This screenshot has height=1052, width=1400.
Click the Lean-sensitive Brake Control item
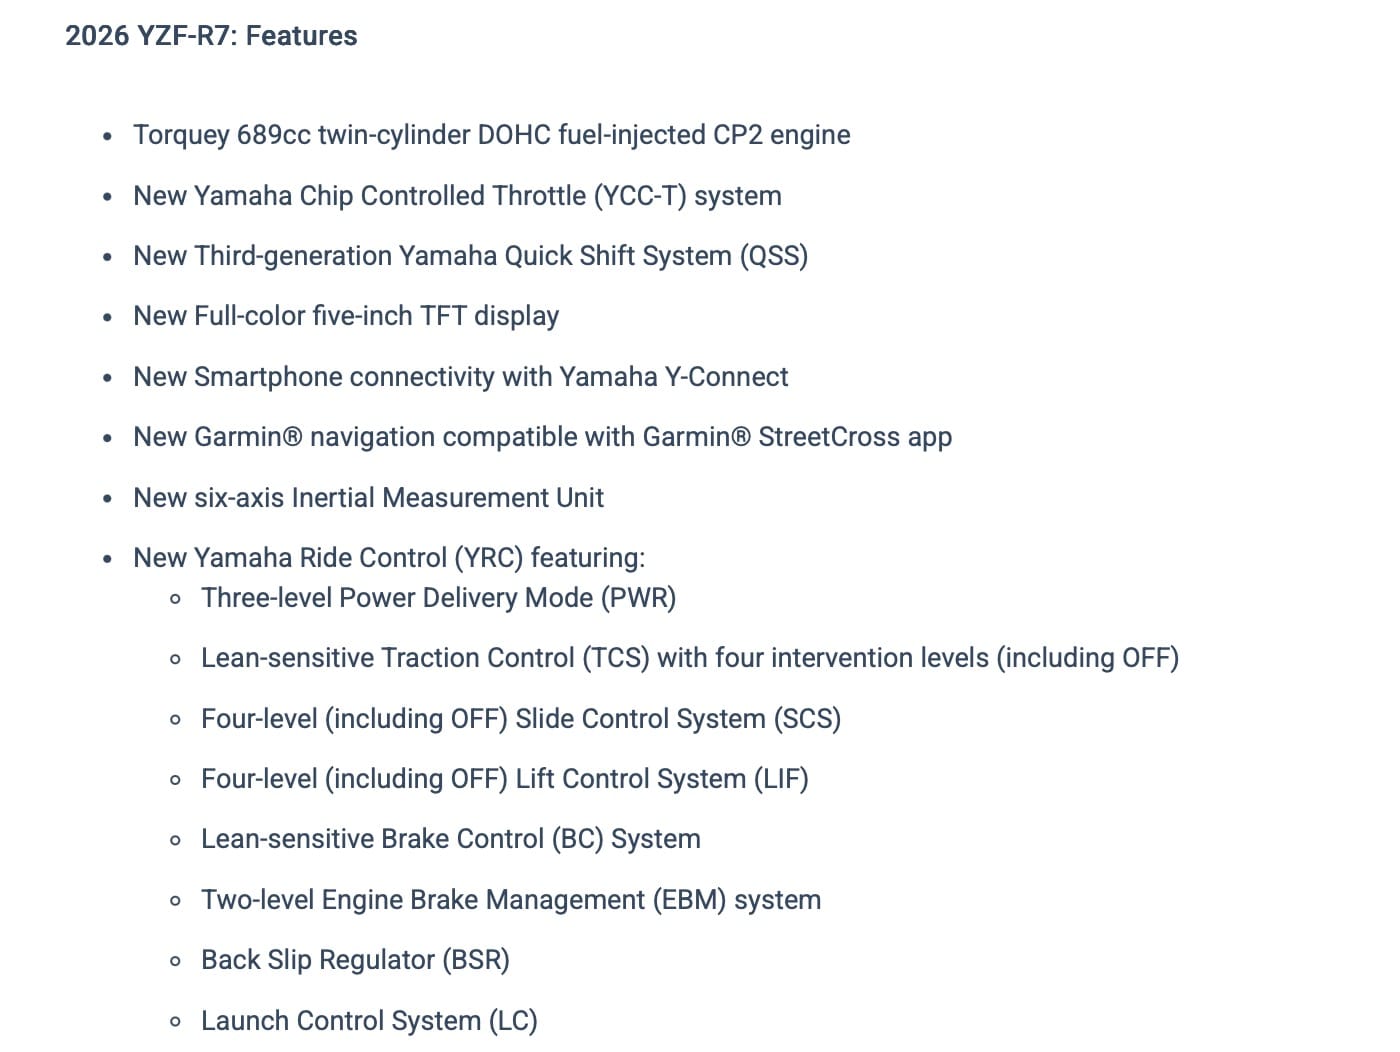coord(450,839)
